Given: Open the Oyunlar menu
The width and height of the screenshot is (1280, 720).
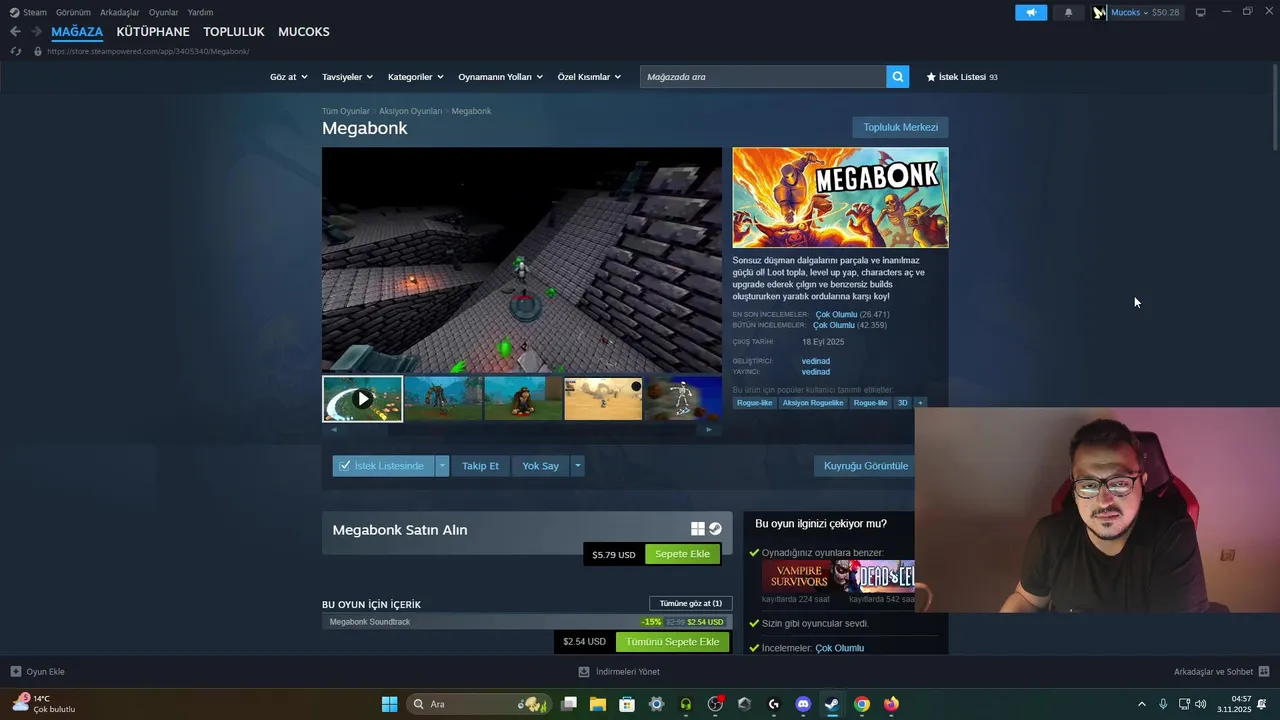Looking at the screenshot, I should click(x=163, y=12).
